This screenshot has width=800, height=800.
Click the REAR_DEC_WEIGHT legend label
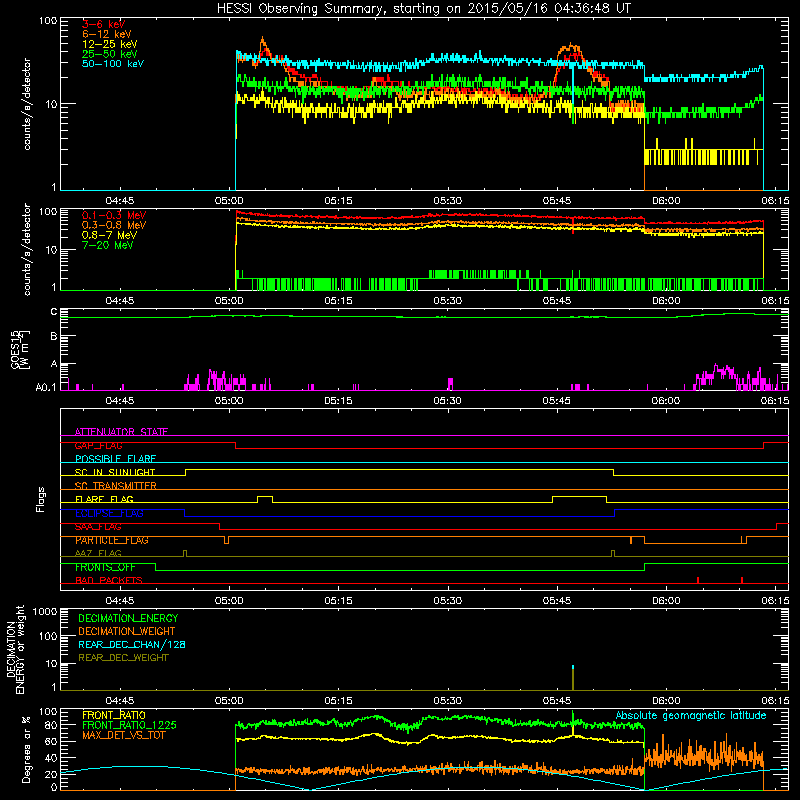[123, 658]
